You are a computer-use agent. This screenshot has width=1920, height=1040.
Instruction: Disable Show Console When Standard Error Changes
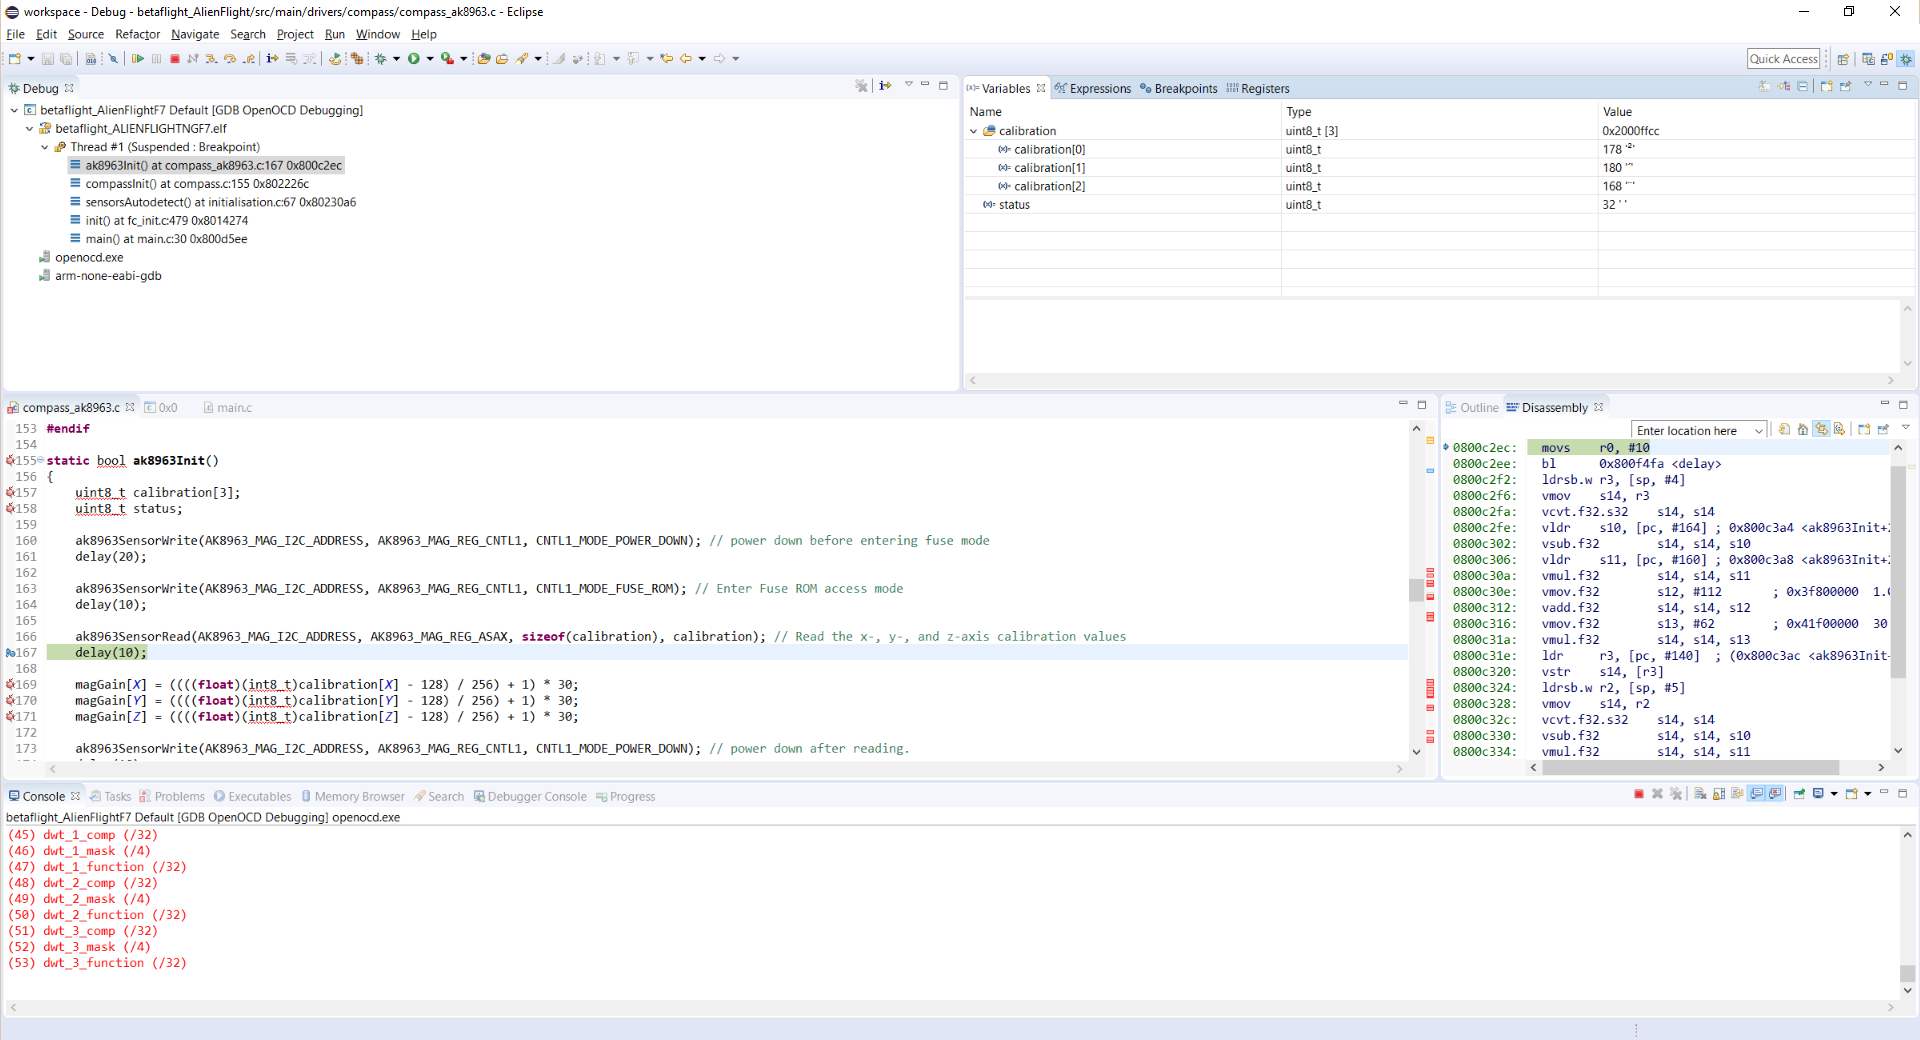tap(1776, 796)
